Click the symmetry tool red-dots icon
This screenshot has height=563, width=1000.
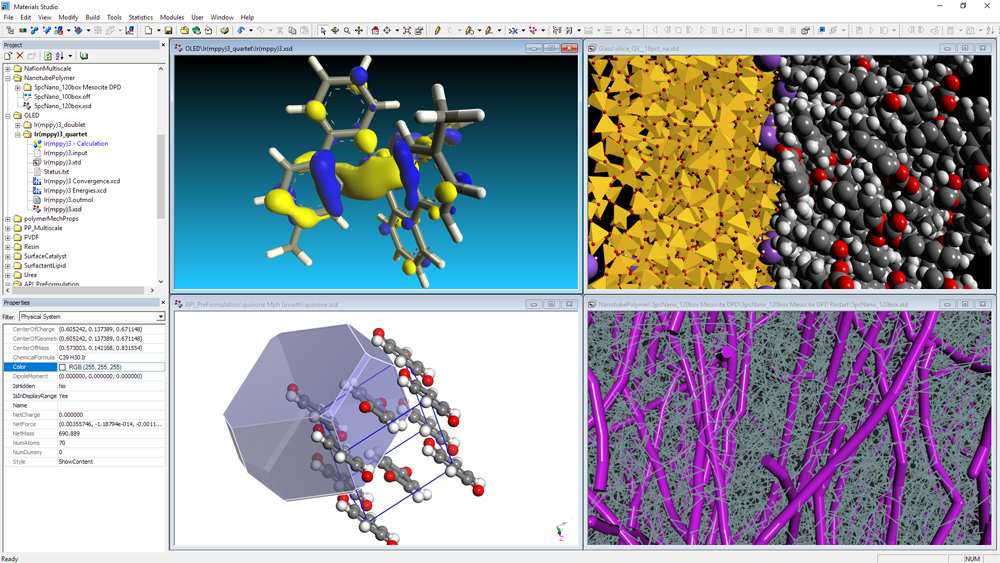(532, 30)
